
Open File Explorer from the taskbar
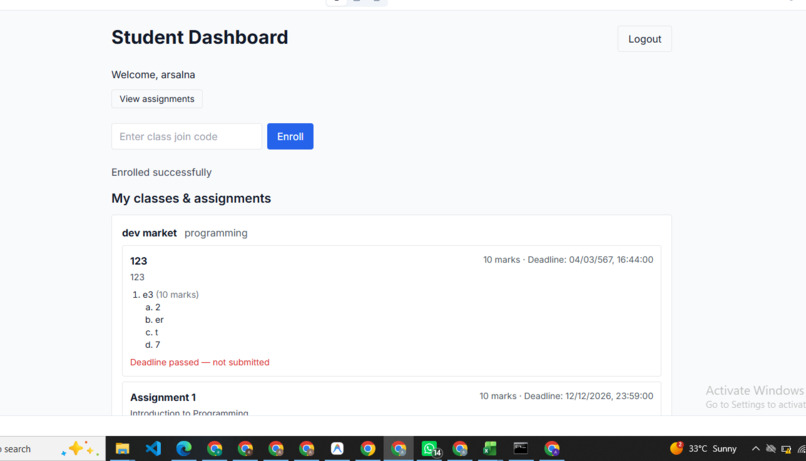pos(122,449)
